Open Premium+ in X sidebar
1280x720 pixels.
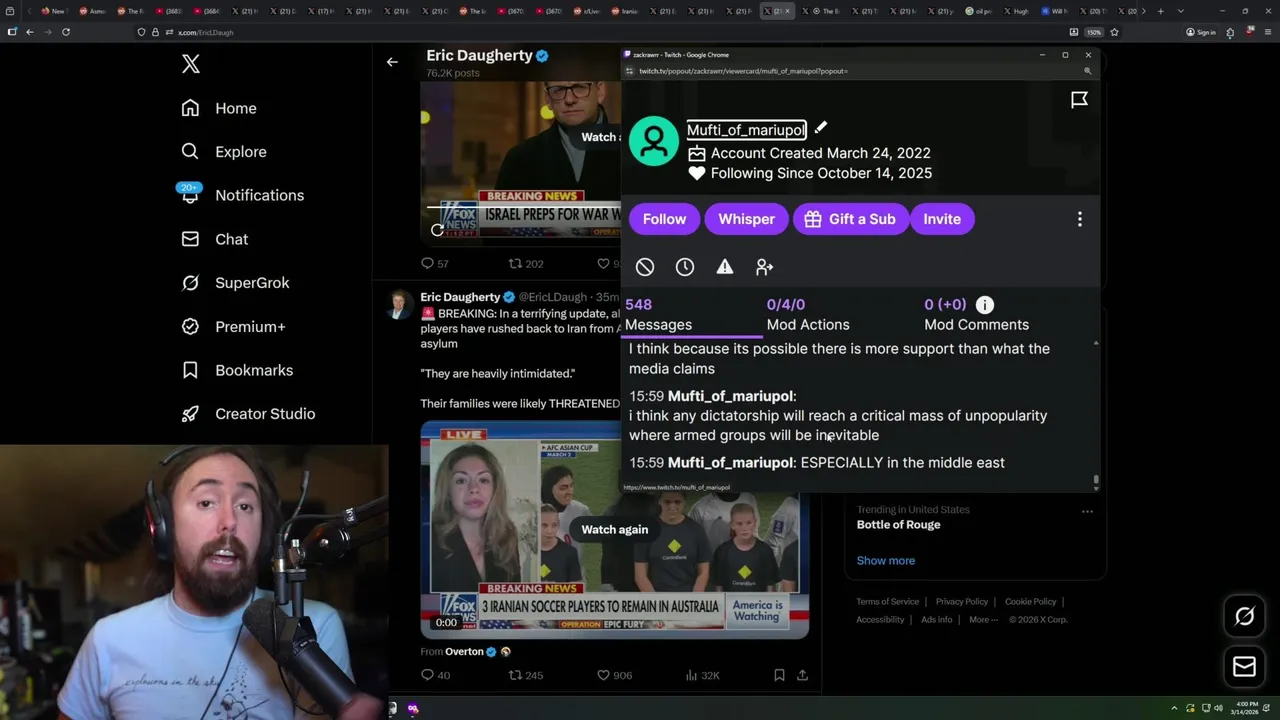click(x=233, y=326)
